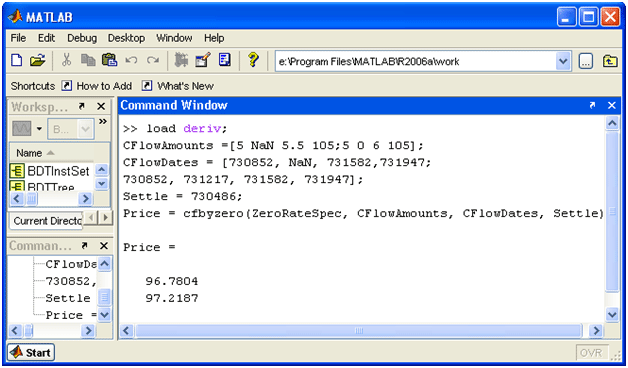Viewport: 628px width, 368px height.
Task: Click Command Window vertical scrollbar thumb
Action: (612, 212)
